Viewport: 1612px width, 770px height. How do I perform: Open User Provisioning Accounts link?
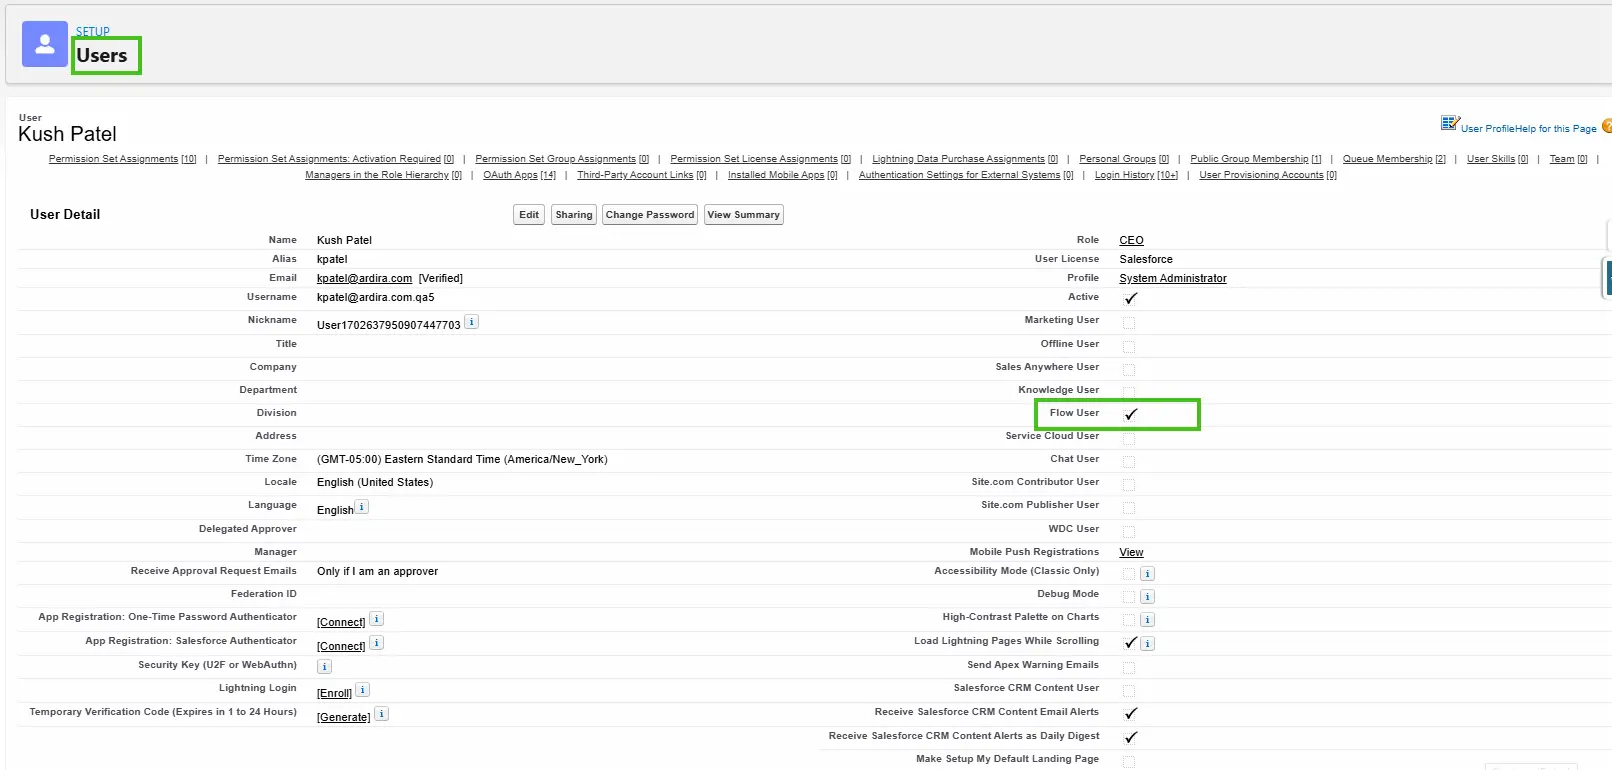[x=1268, y=175]
